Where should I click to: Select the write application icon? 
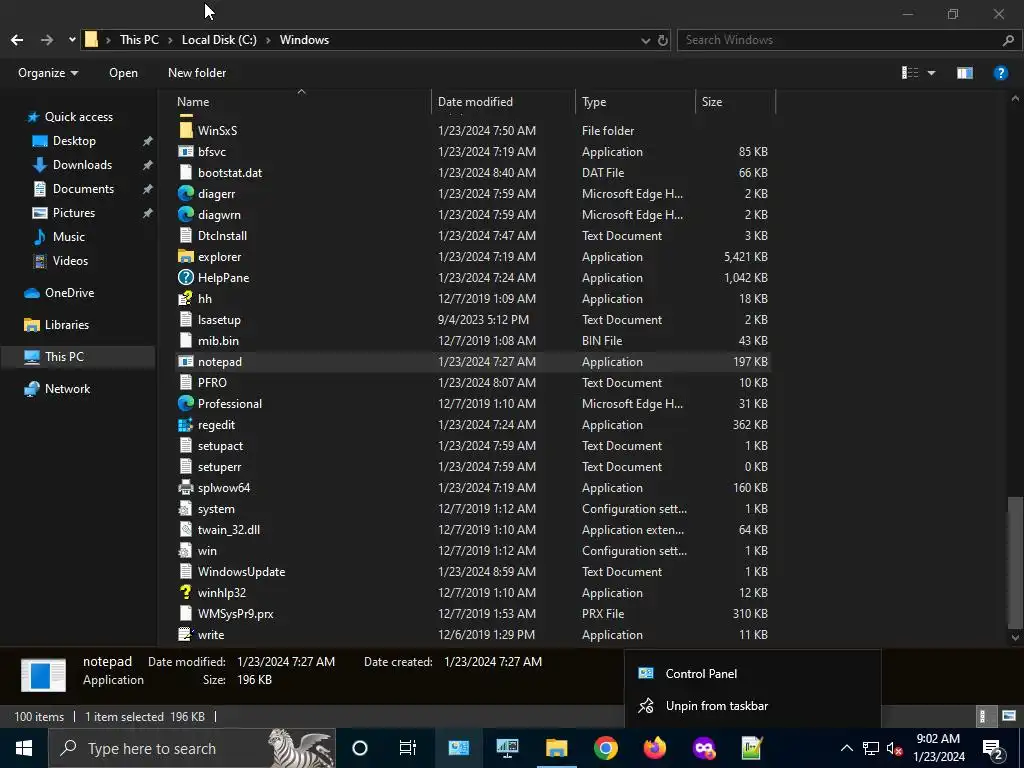tap(185, 634)
